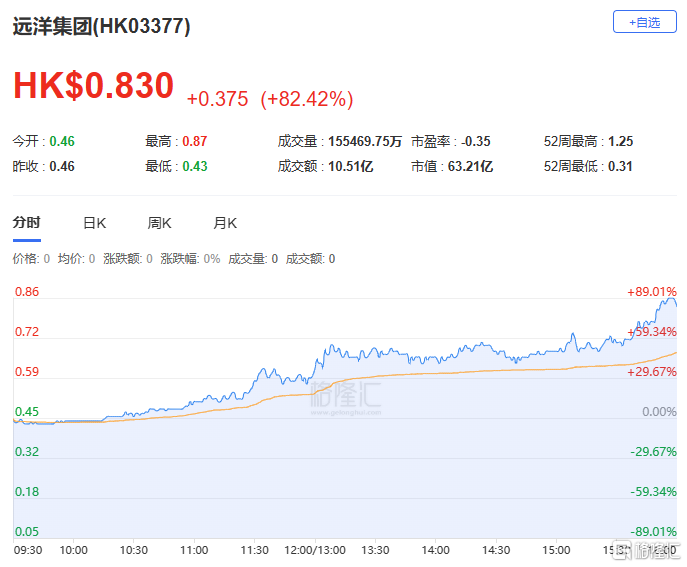
Task: Select the stock title 远洋集团(HK03377)
Action: click(x=101, y=26)
